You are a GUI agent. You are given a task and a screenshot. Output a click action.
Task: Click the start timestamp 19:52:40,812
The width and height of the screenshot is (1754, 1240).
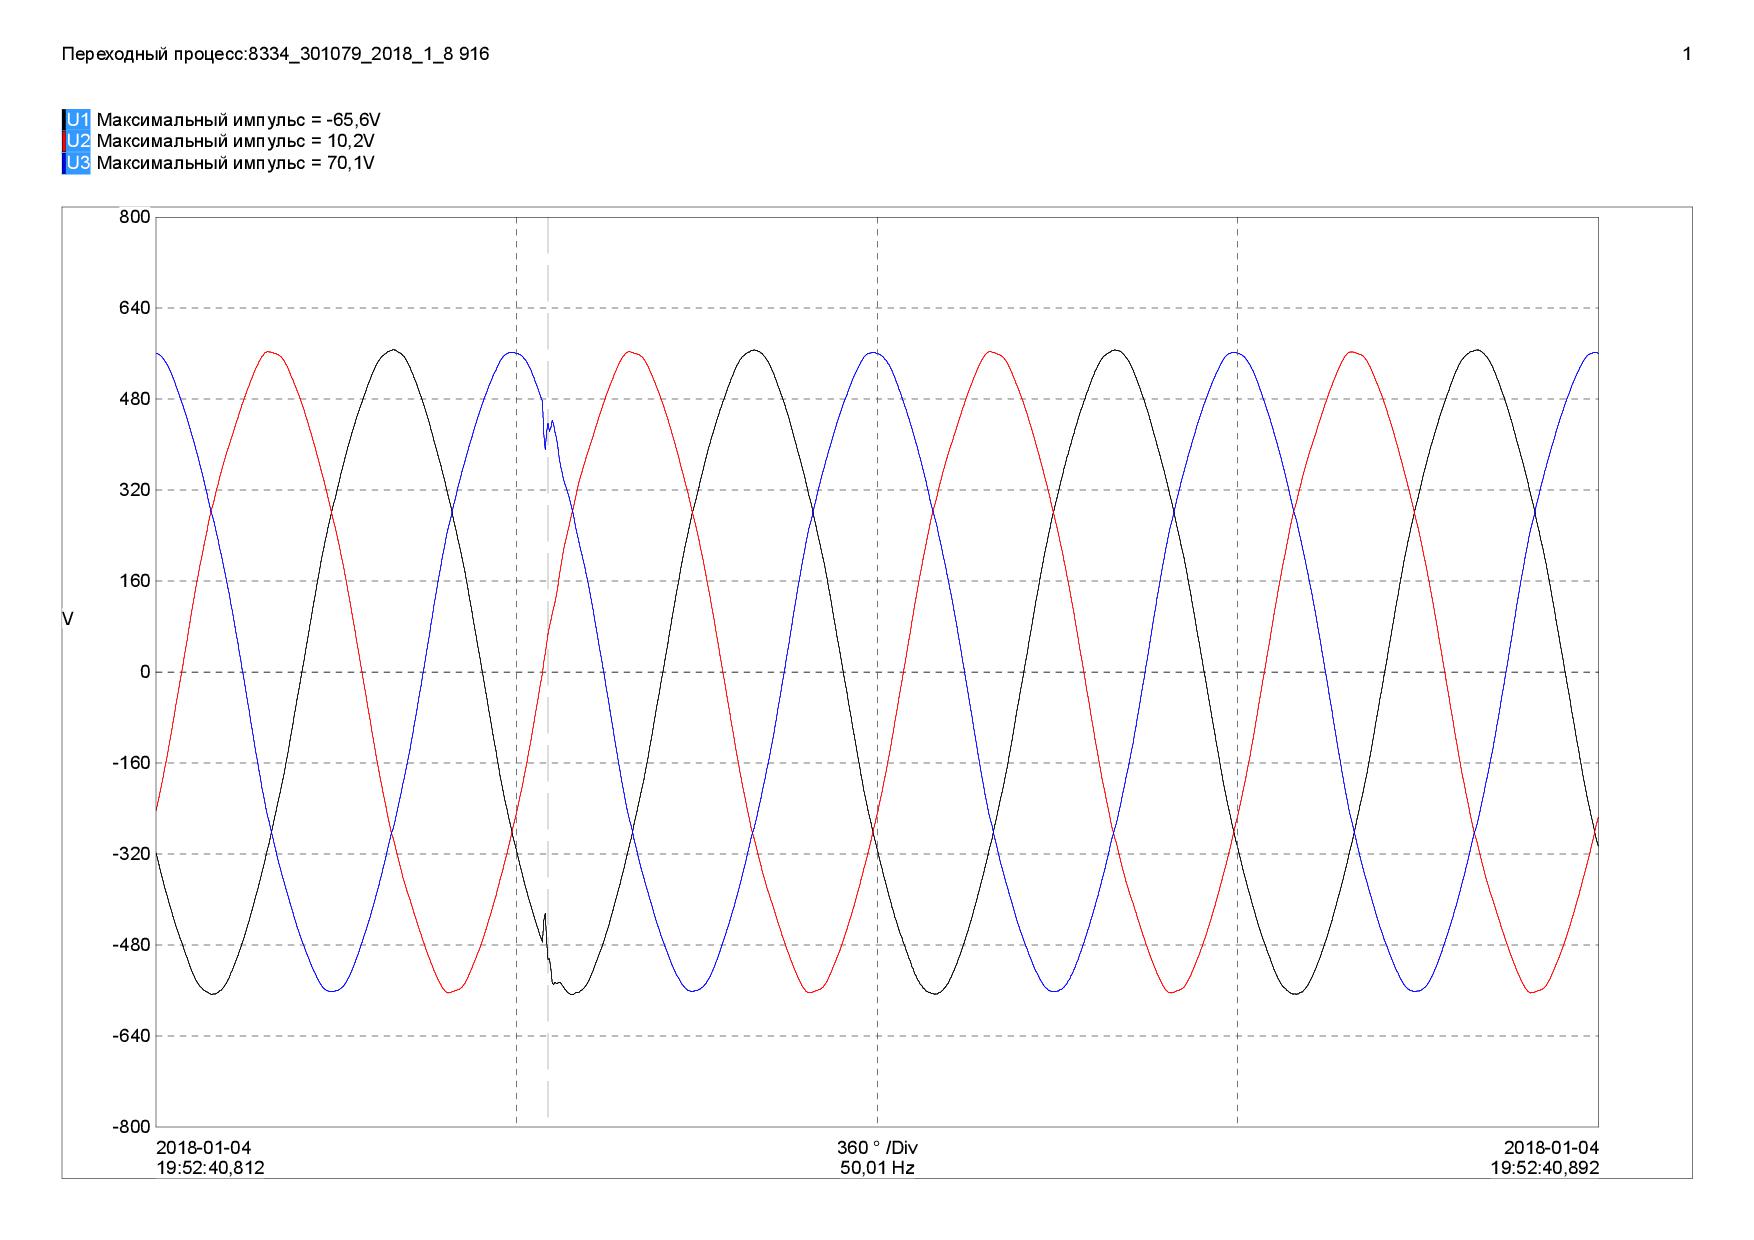(x=211, y=1168)
